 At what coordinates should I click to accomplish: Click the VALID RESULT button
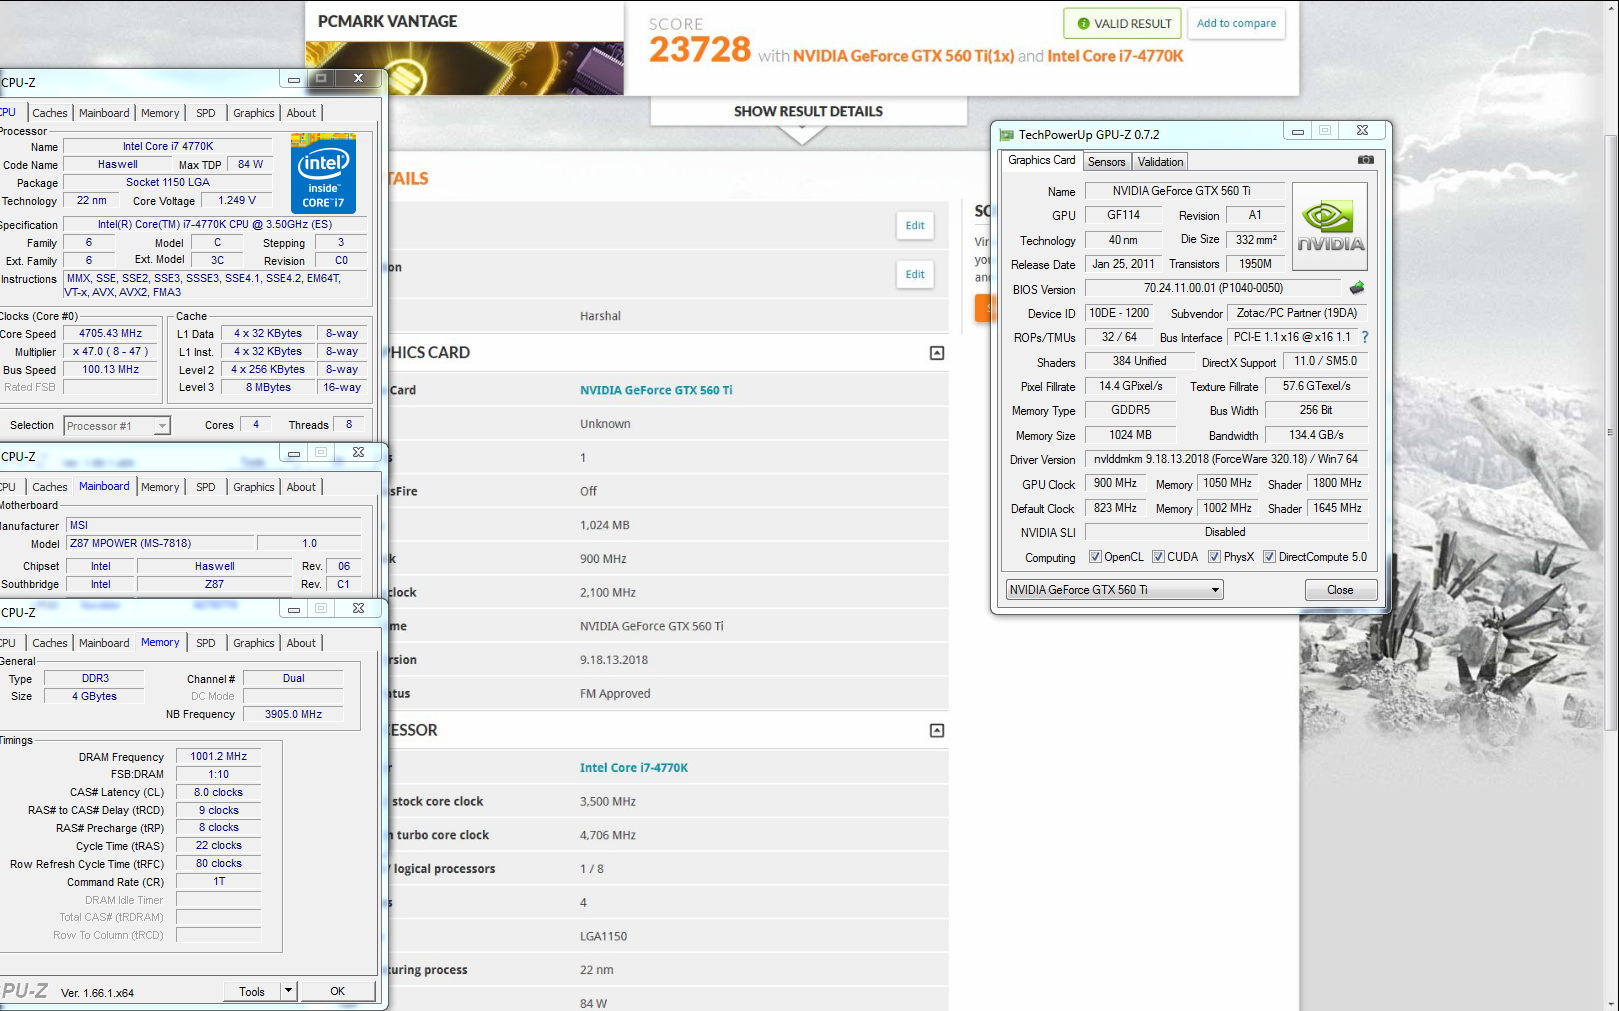pyautogui.click(x=1123, y=23)
